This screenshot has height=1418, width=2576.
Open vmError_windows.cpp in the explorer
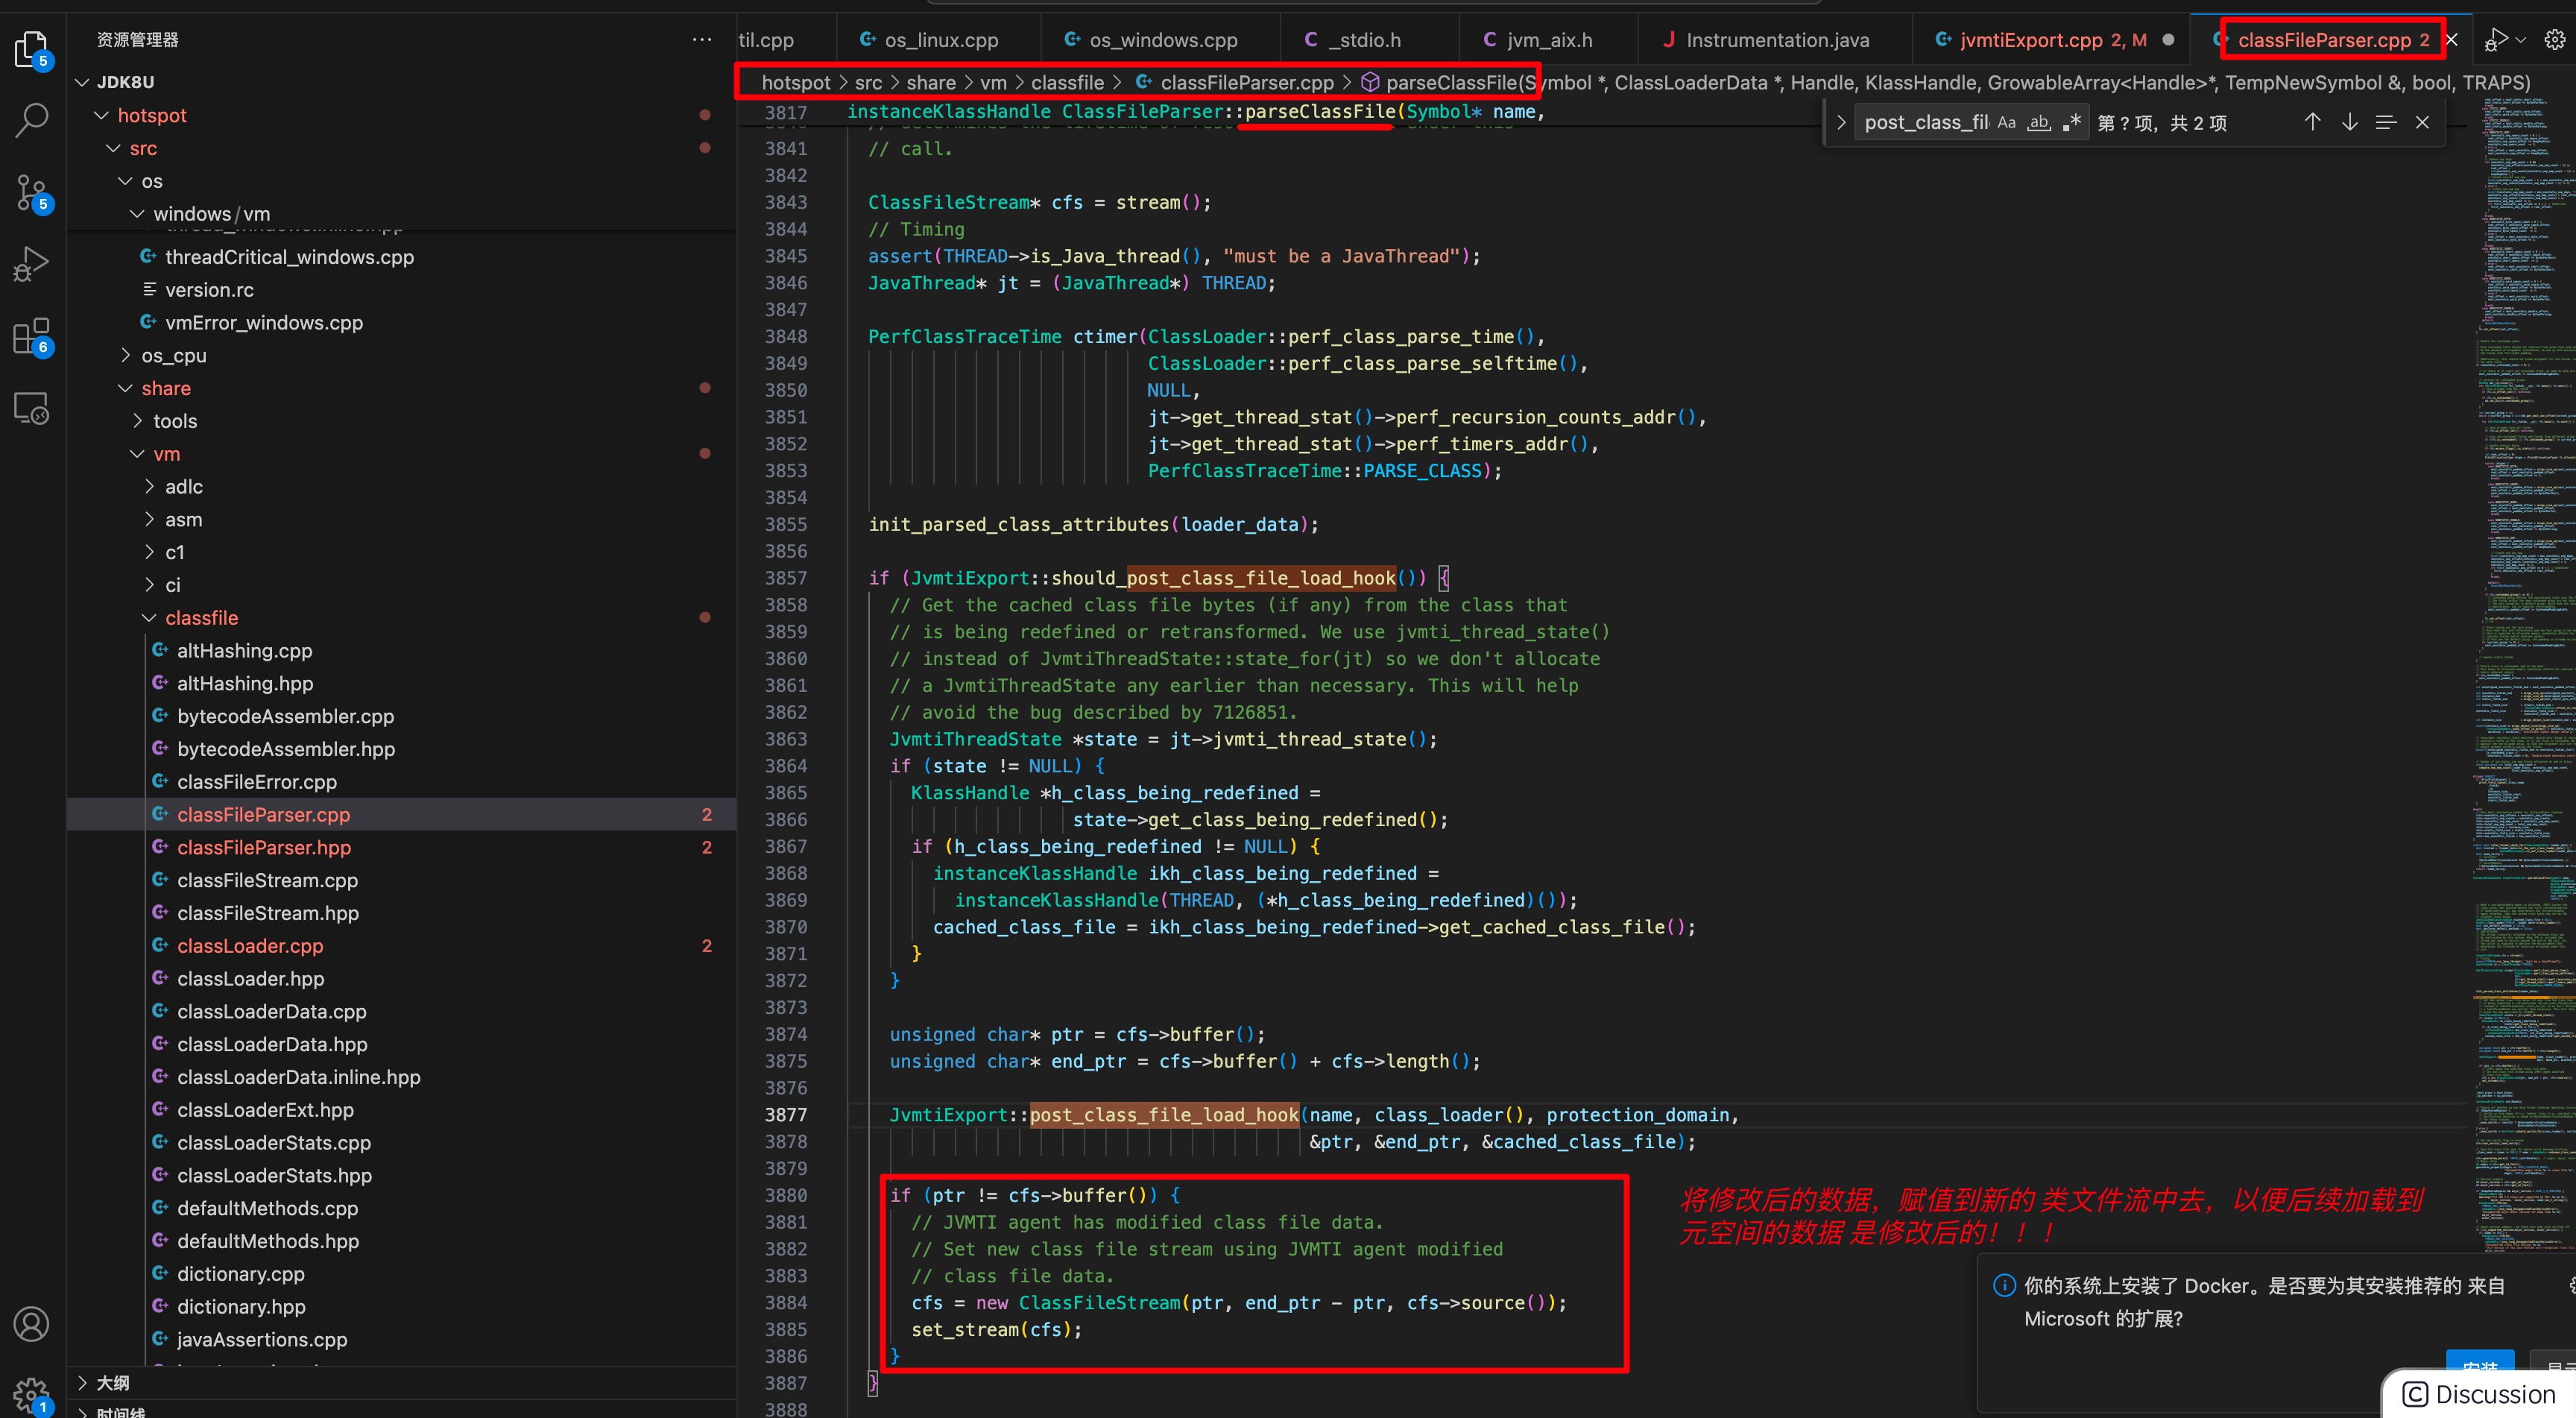pyautogui.click(x=402, y=323)
